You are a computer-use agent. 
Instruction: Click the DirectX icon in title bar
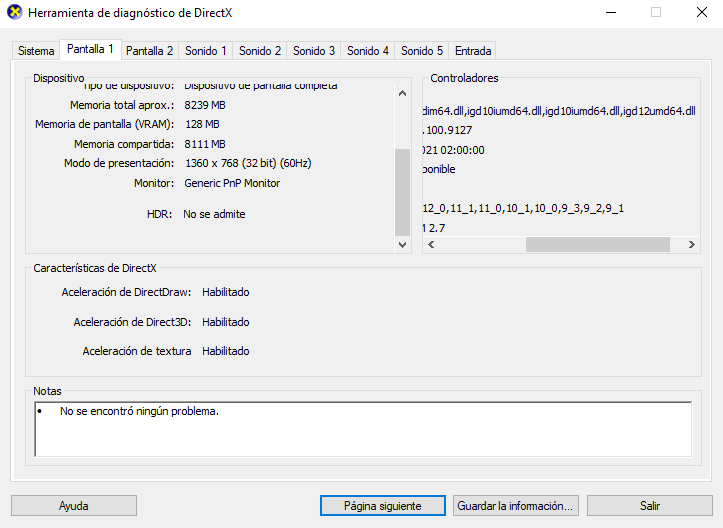coord(15,12)
